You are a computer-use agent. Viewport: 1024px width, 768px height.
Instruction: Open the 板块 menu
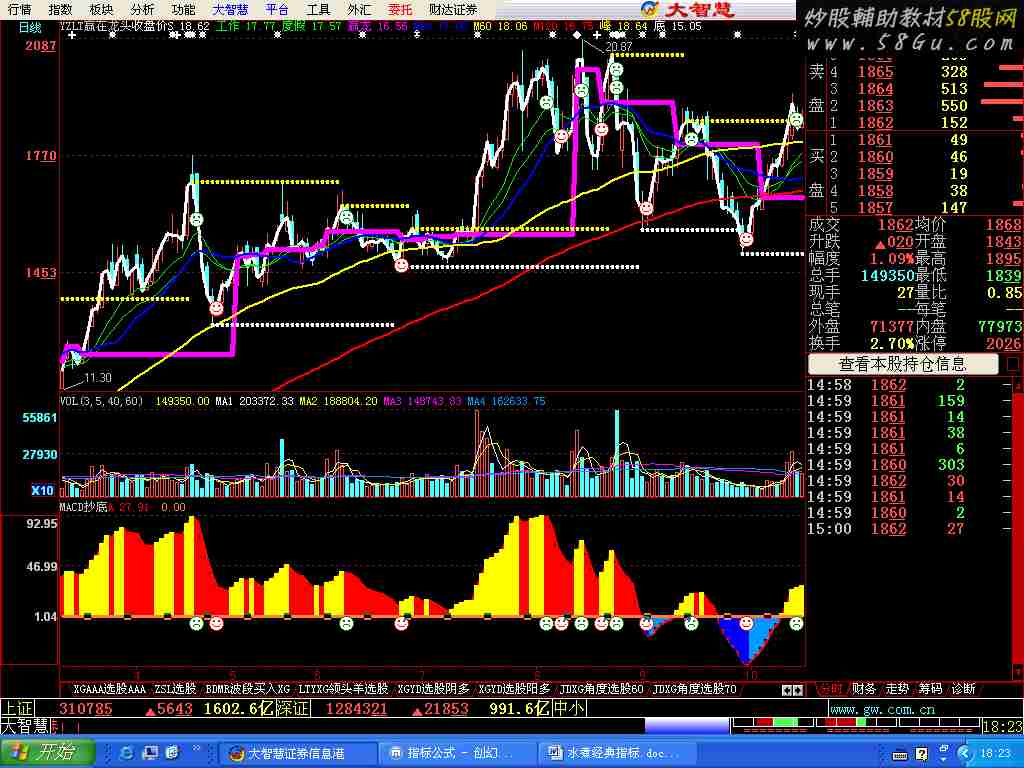coord(101,9)
